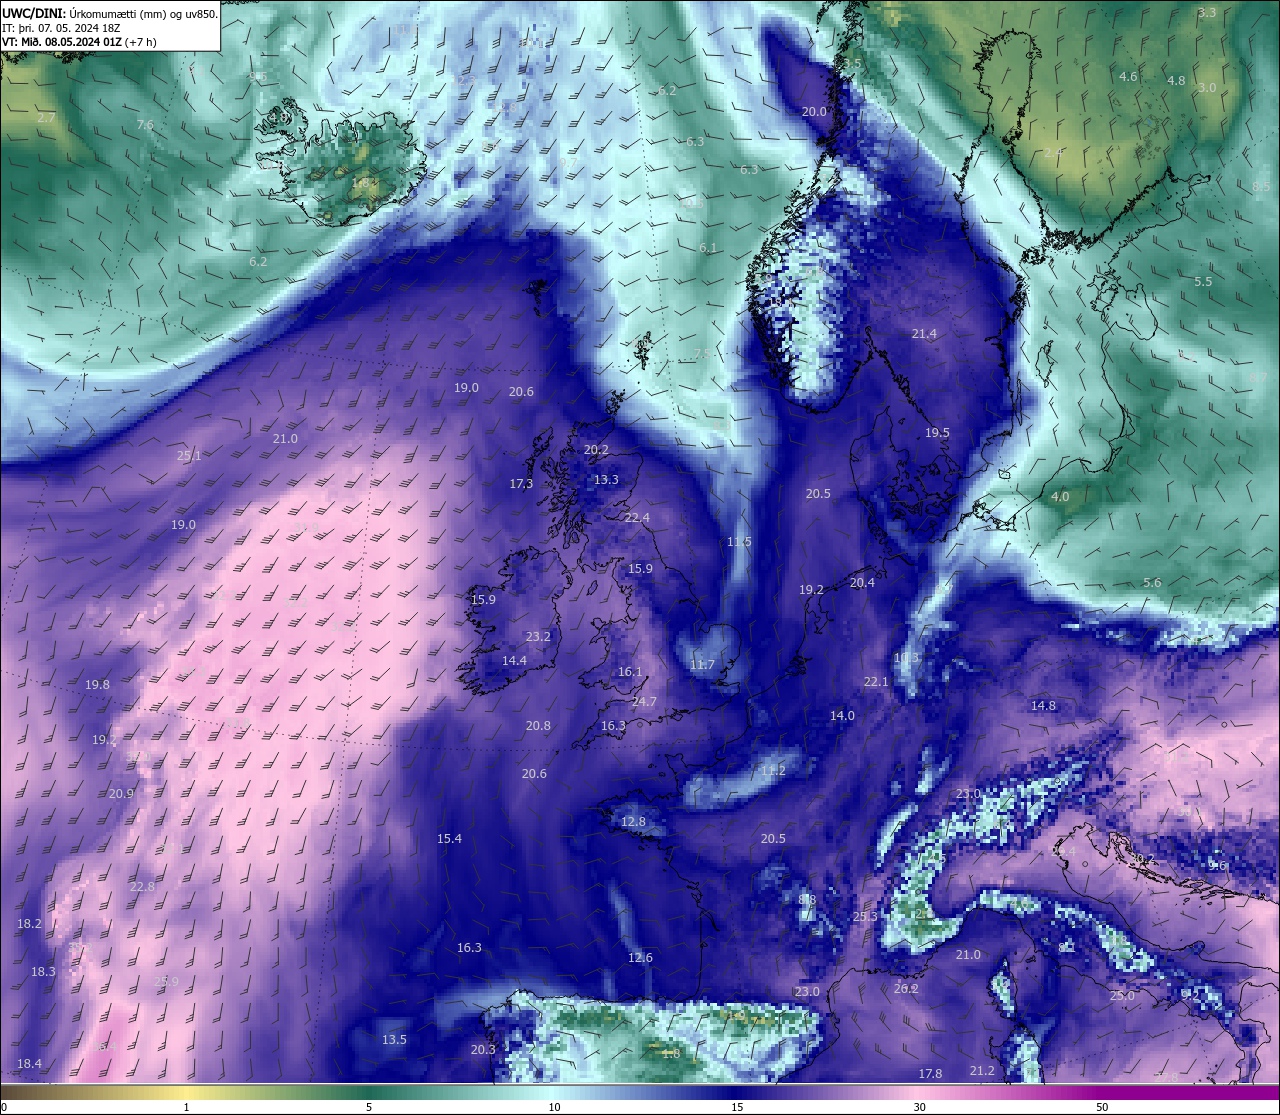Click the 20.8 value label

[538, 725]
